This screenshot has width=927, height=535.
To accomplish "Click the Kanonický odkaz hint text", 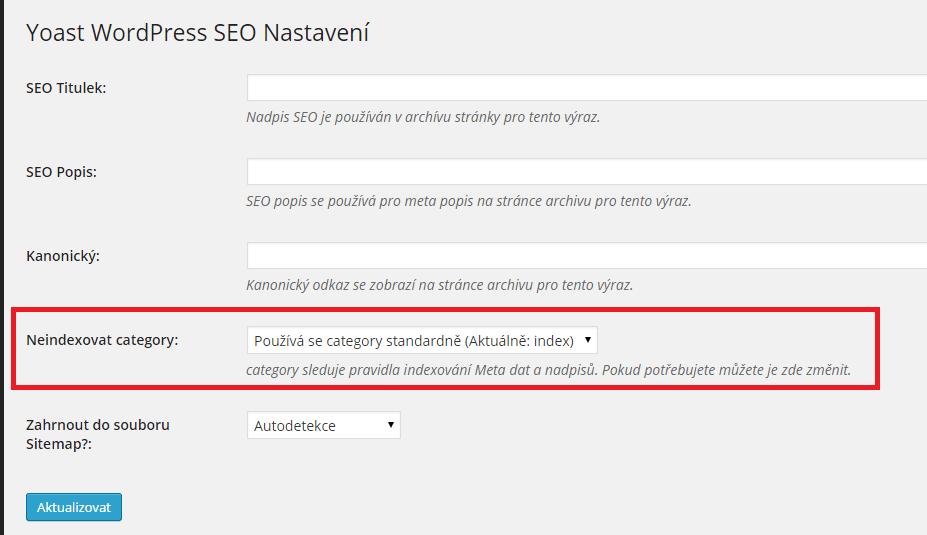I will pos(439,285).
